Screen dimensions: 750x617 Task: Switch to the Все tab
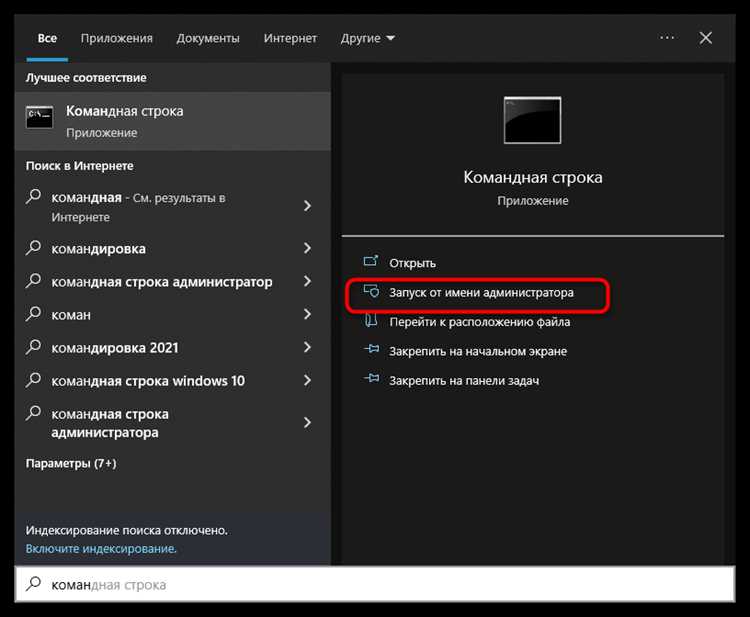pyautogui.click(x=47, y=38)
